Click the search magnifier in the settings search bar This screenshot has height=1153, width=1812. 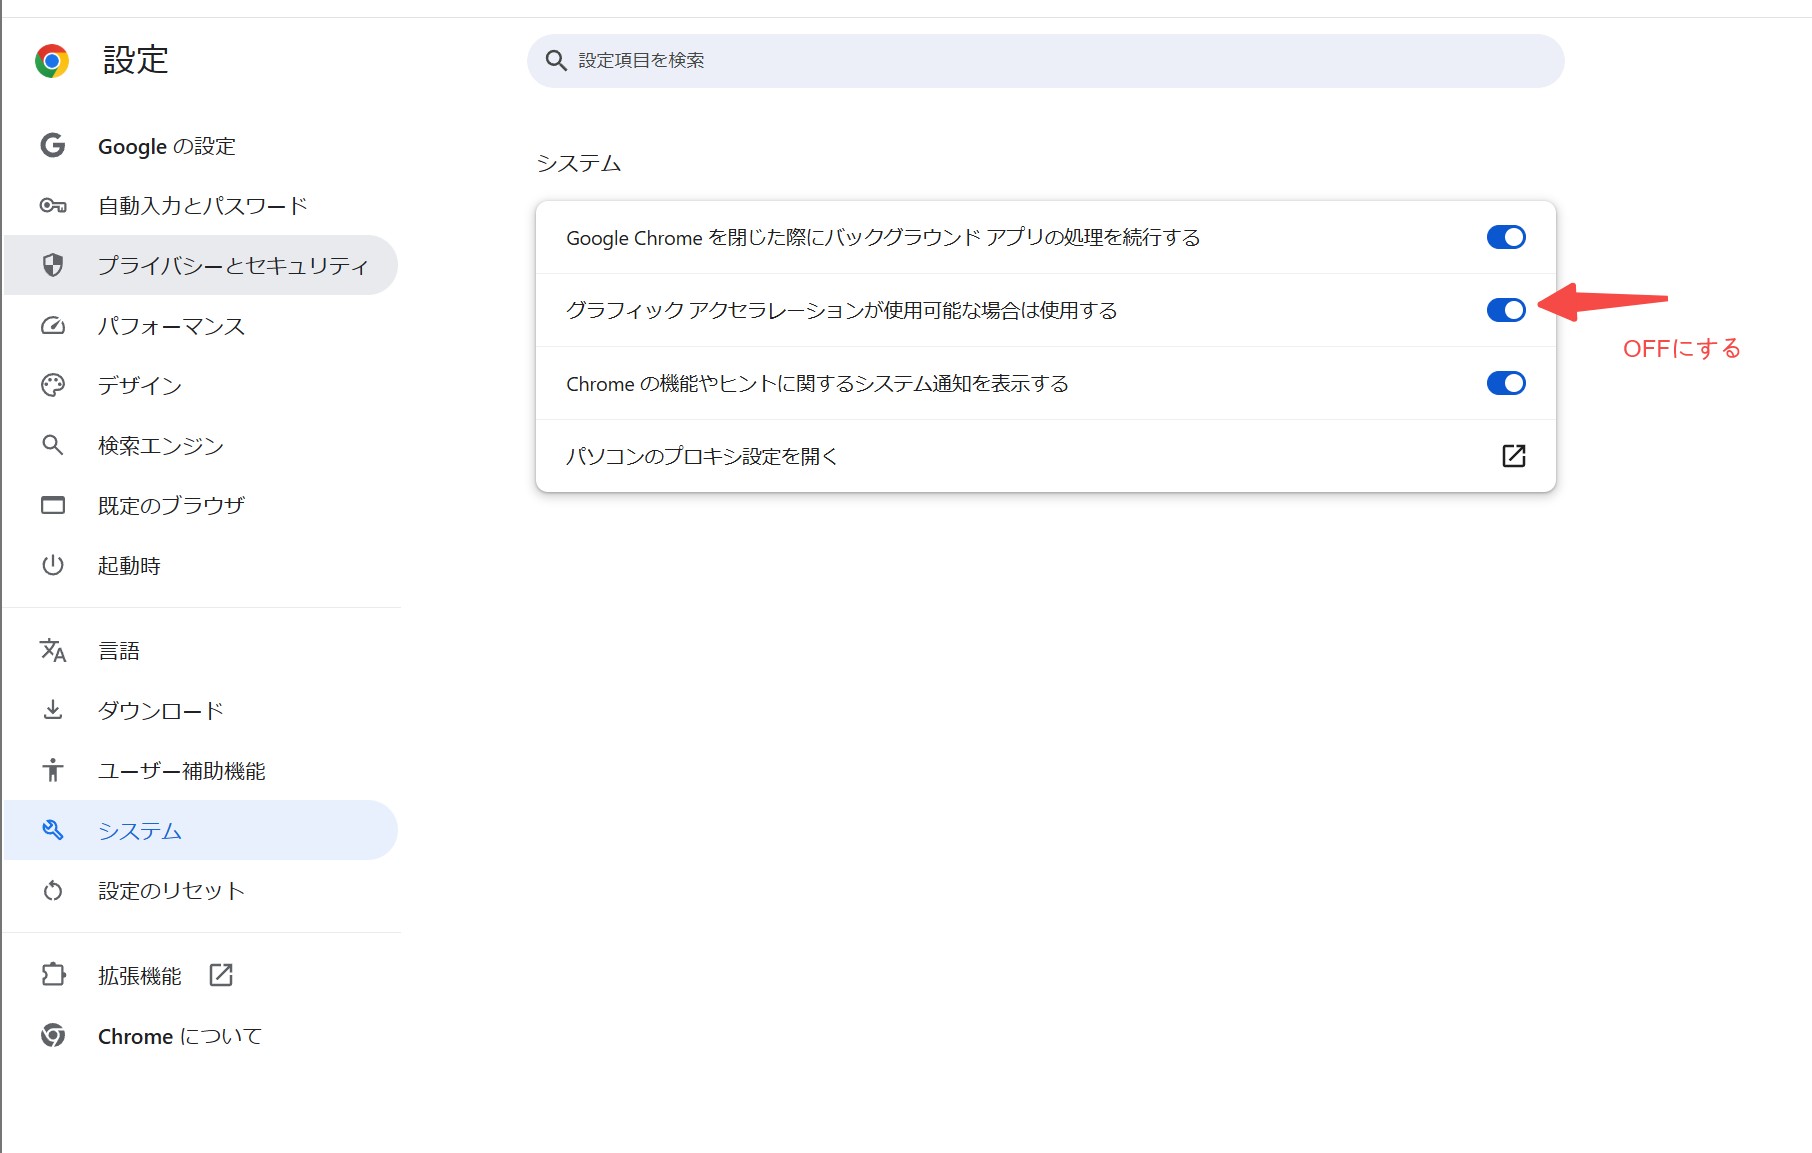pyautogui.click(x=556, y=61)
